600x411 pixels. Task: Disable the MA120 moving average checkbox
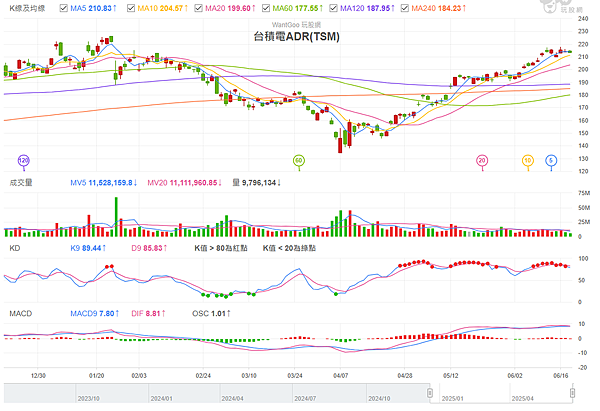333,8
